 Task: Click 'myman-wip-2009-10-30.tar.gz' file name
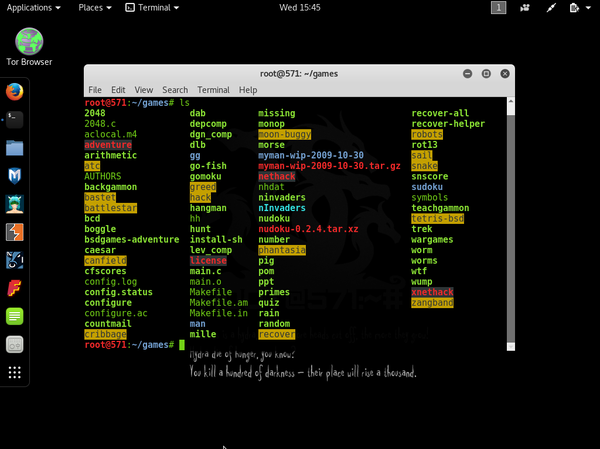[329, 166]
